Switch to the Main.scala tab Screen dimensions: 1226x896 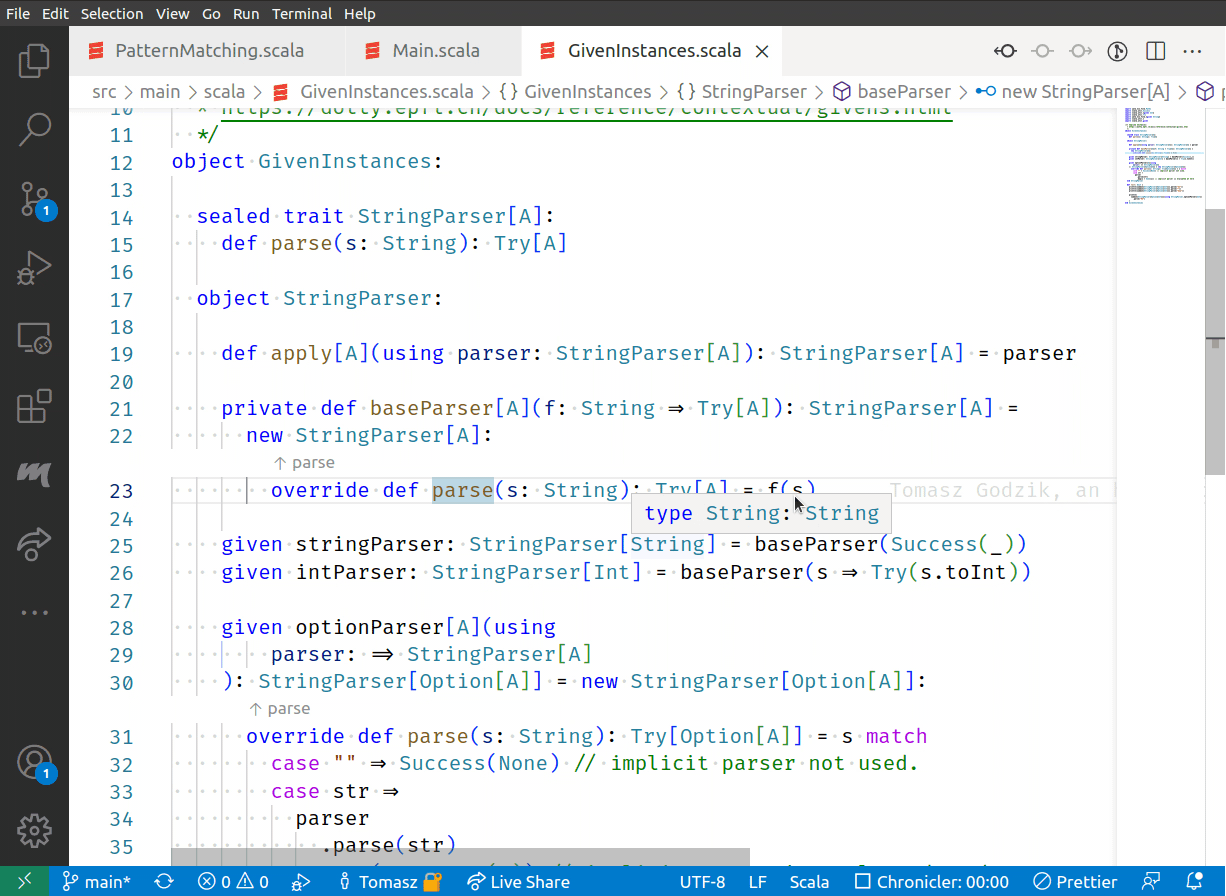tap(432, 51)
